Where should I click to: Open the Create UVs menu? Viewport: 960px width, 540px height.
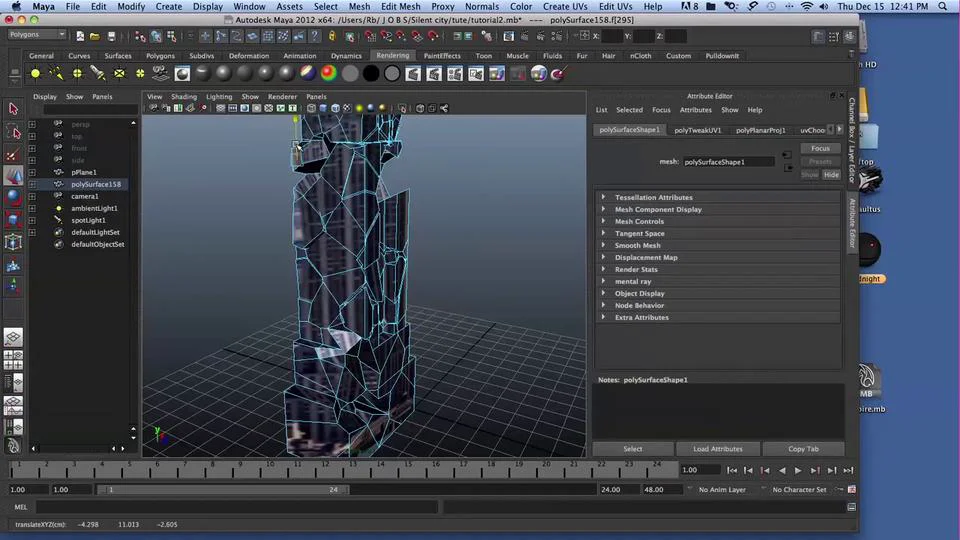tap(564, 6)
